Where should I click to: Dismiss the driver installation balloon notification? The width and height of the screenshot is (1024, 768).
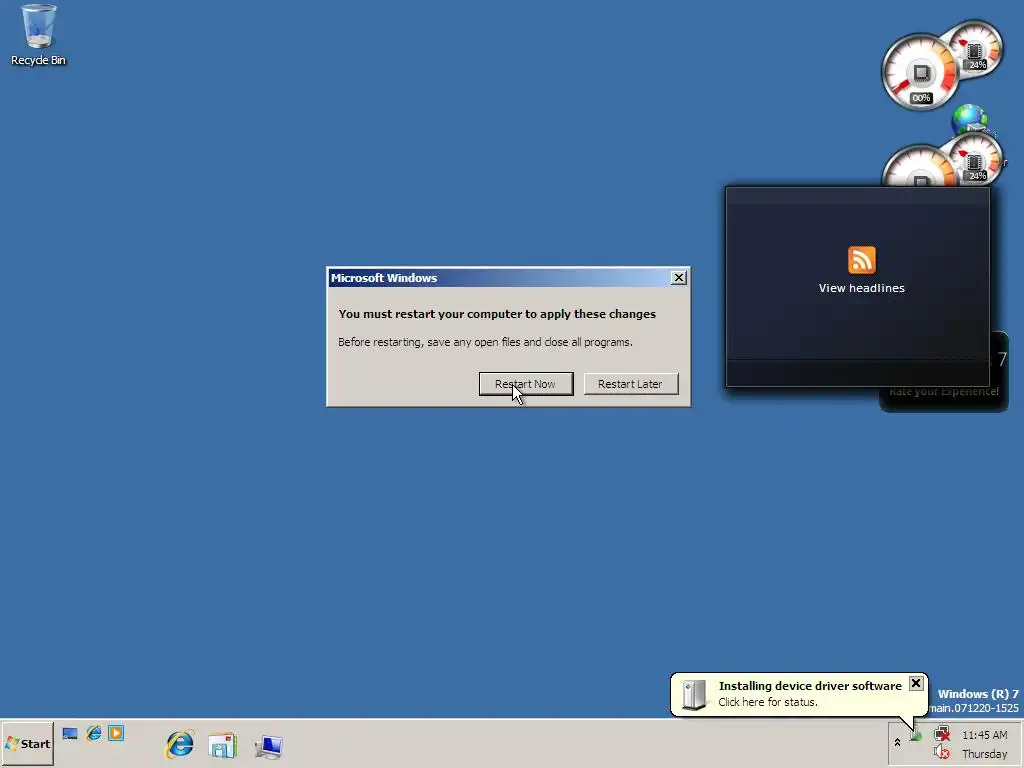[916, 683]
